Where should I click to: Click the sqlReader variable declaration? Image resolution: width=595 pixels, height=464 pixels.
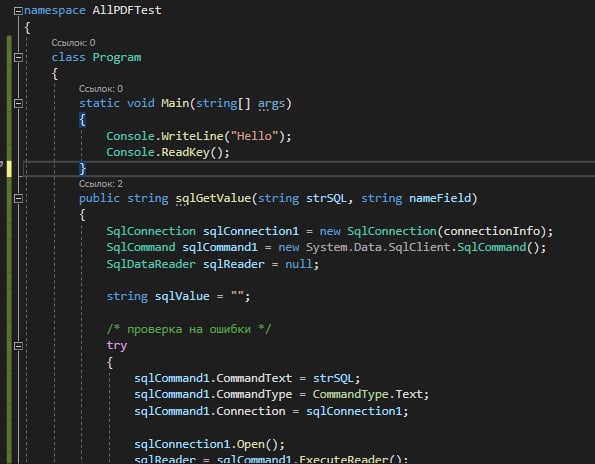(233, 264)
